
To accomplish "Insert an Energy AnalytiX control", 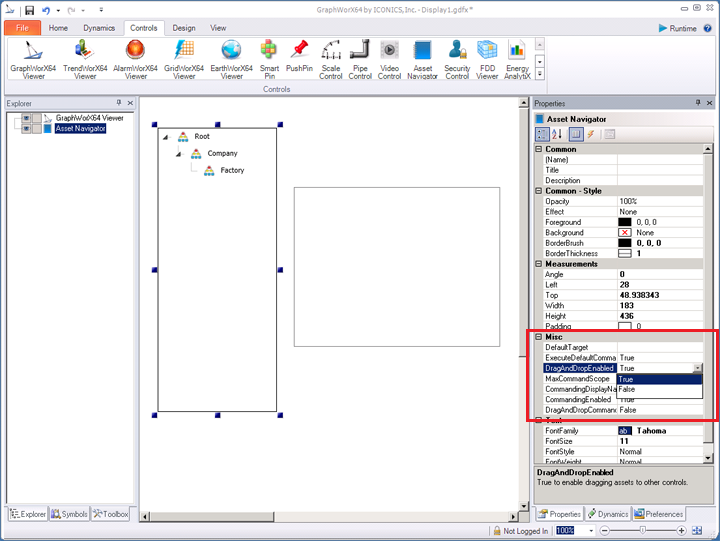I will [517, 59].
